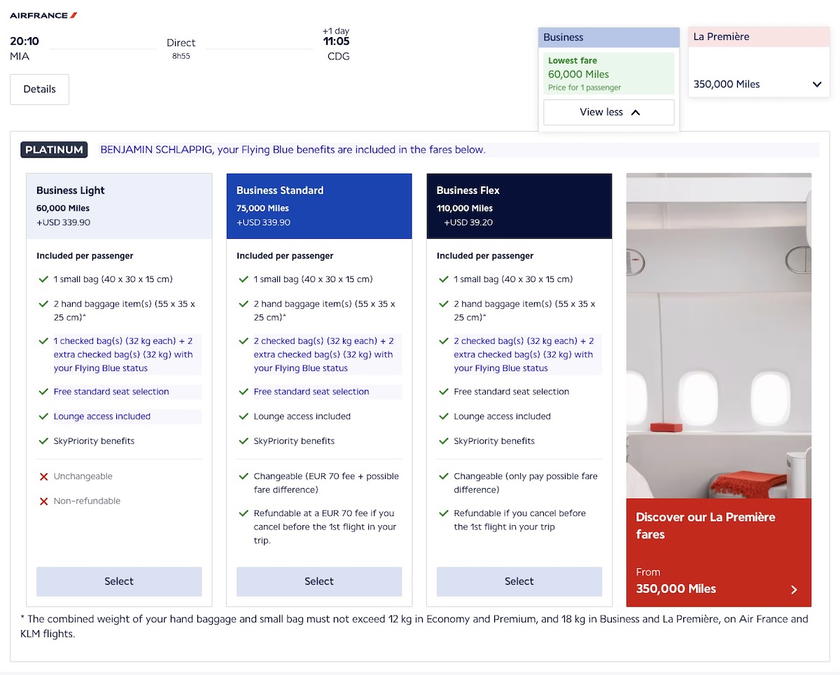The width and height of the screenshot is (840, 675).
Task: Click checkmark beside Business Standard 2 checked bags
Action: pos(244,341)
